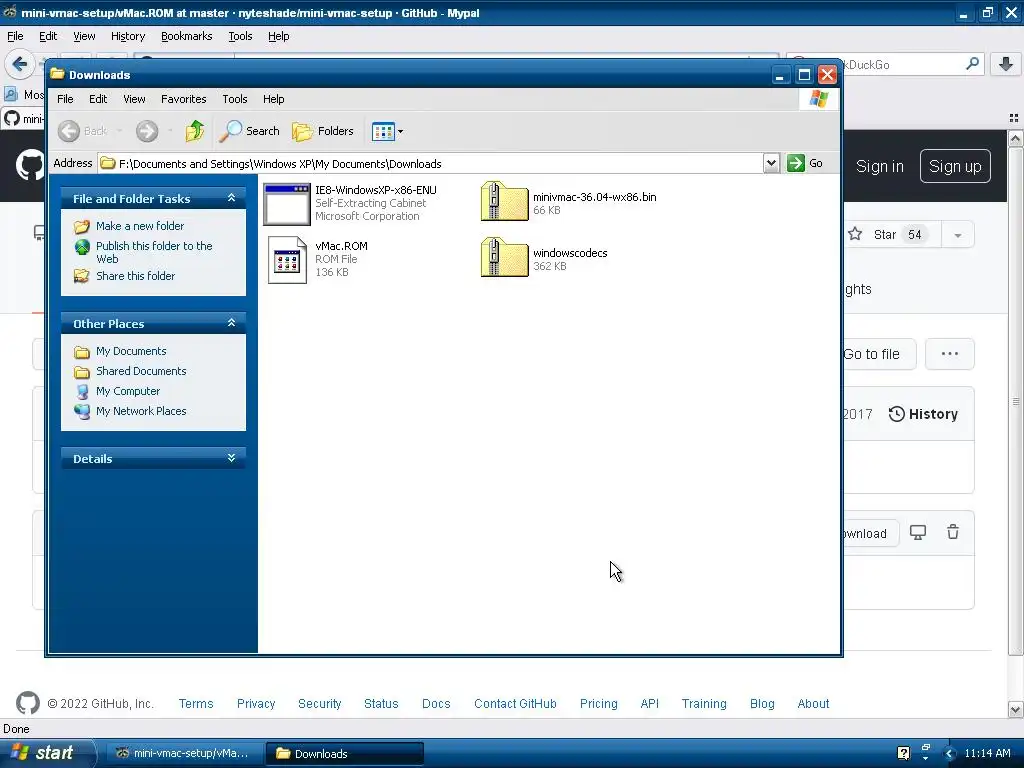Open the Explorer Favorites menu
This screenshot has height=768, width=1024.
184,99
